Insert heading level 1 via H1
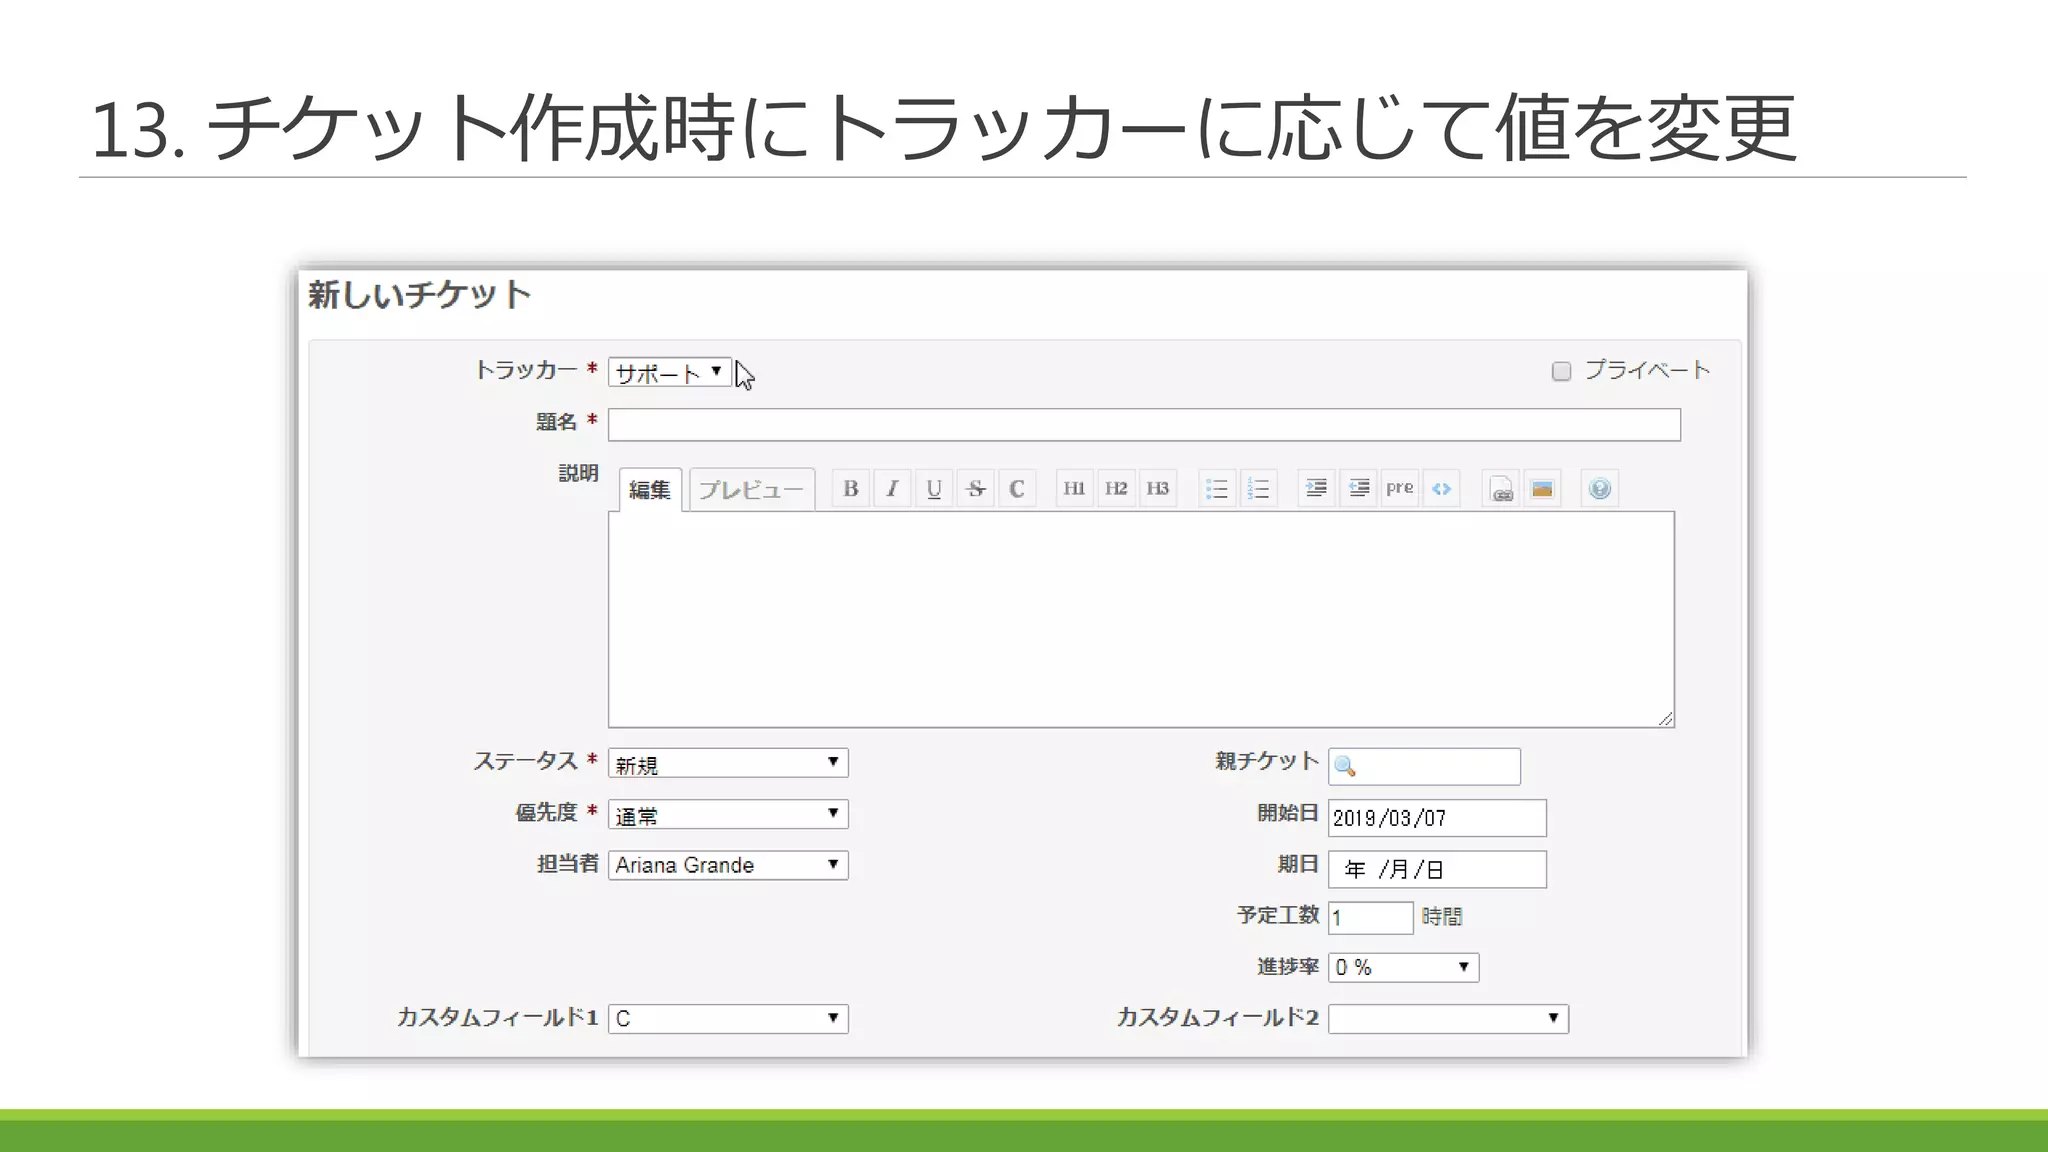 (x=1074, y=489)
